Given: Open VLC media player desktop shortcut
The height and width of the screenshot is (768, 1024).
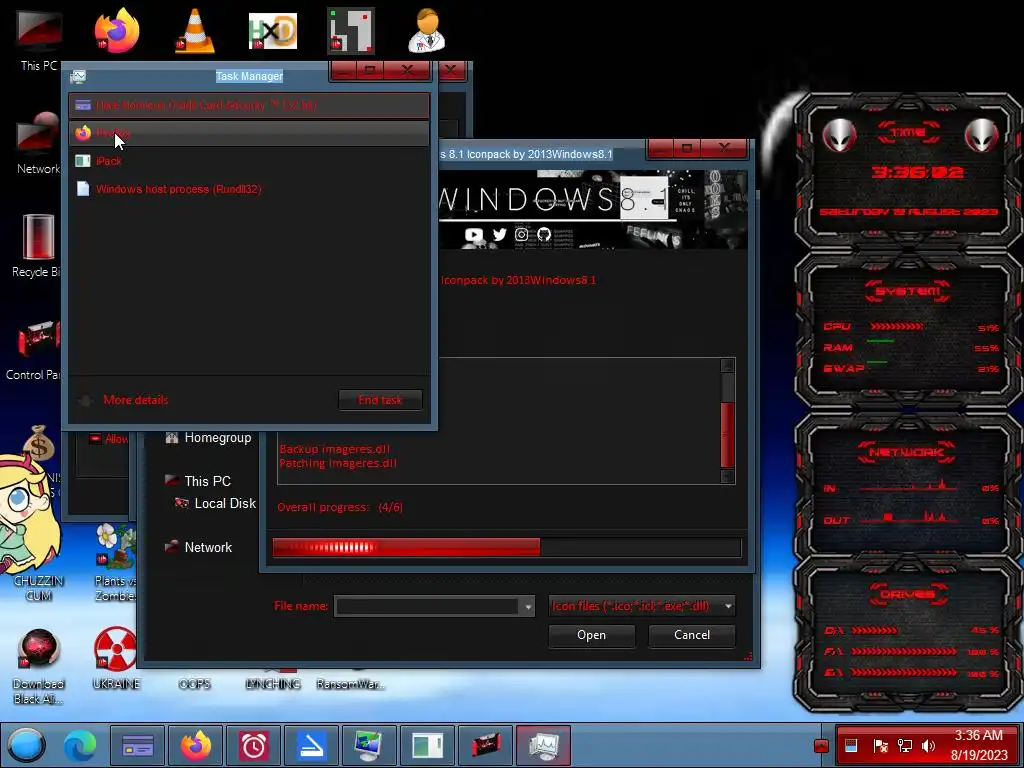Looking at the screenshot, I should click(195, 31).
